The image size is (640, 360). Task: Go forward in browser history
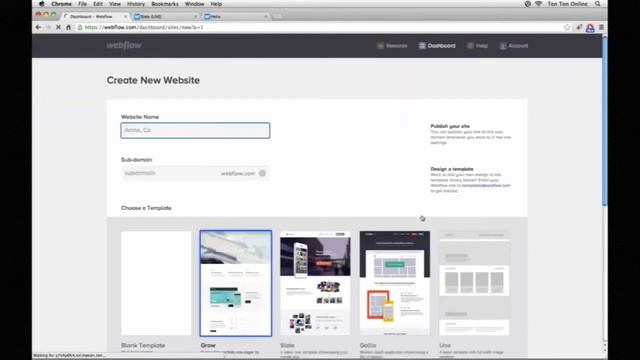48,27
